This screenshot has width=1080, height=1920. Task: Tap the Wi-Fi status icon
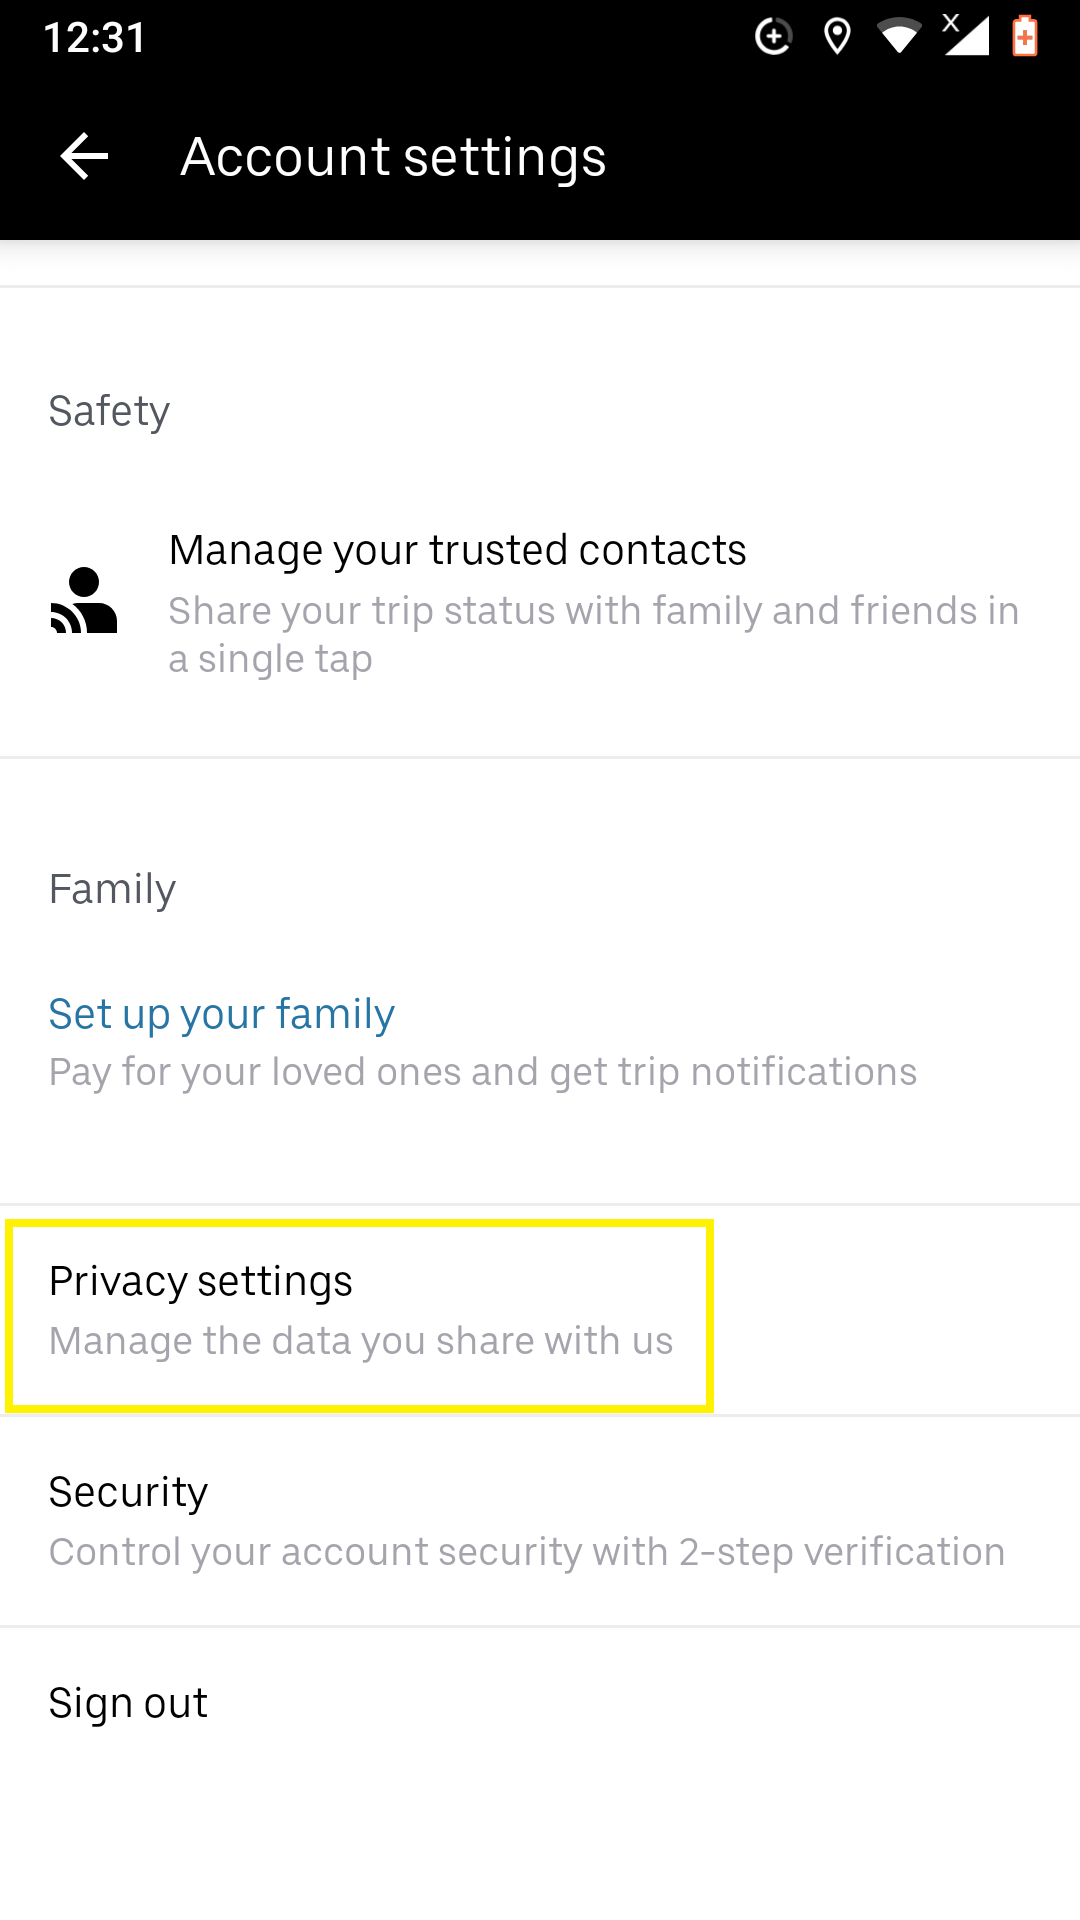899,37
